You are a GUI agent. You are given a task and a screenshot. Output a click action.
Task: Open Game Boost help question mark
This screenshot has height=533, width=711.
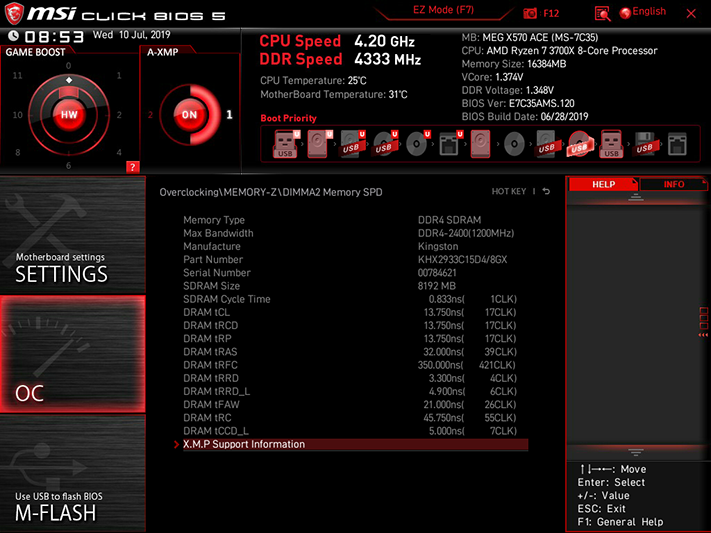pos(132,167)
